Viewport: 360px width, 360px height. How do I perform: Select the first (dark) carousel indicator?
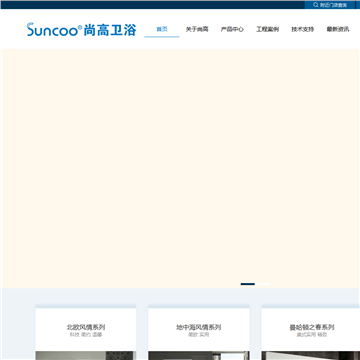point(248,284)
